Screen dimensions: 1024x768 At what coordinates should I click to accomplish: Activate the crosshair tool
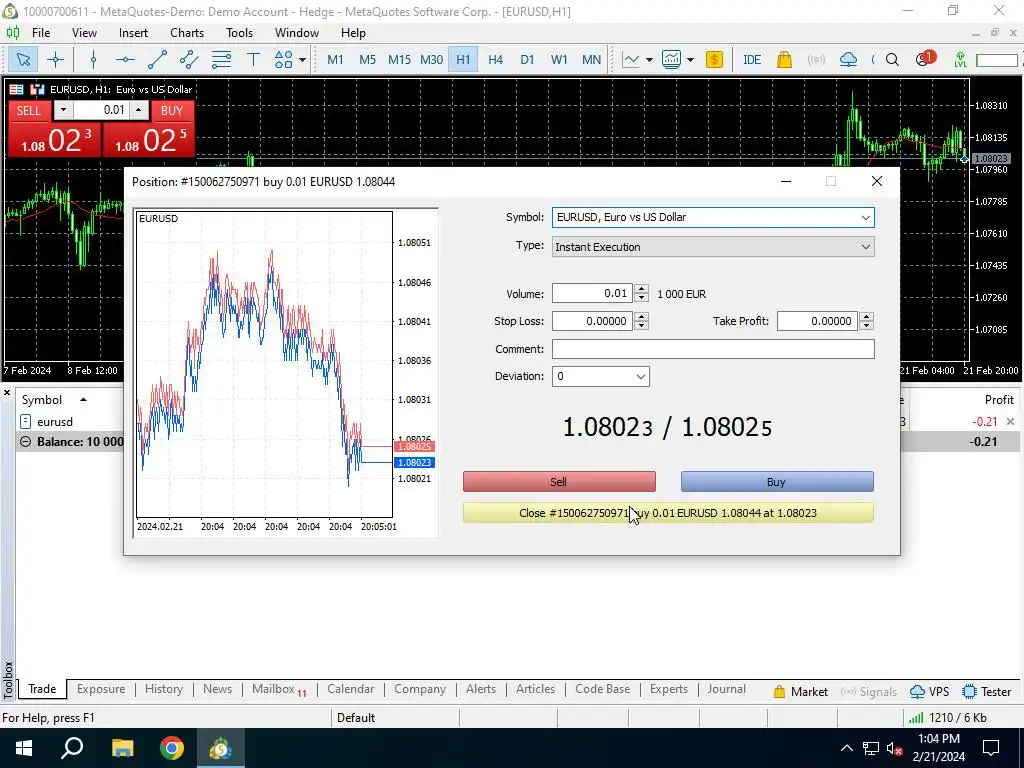[56, 60]
